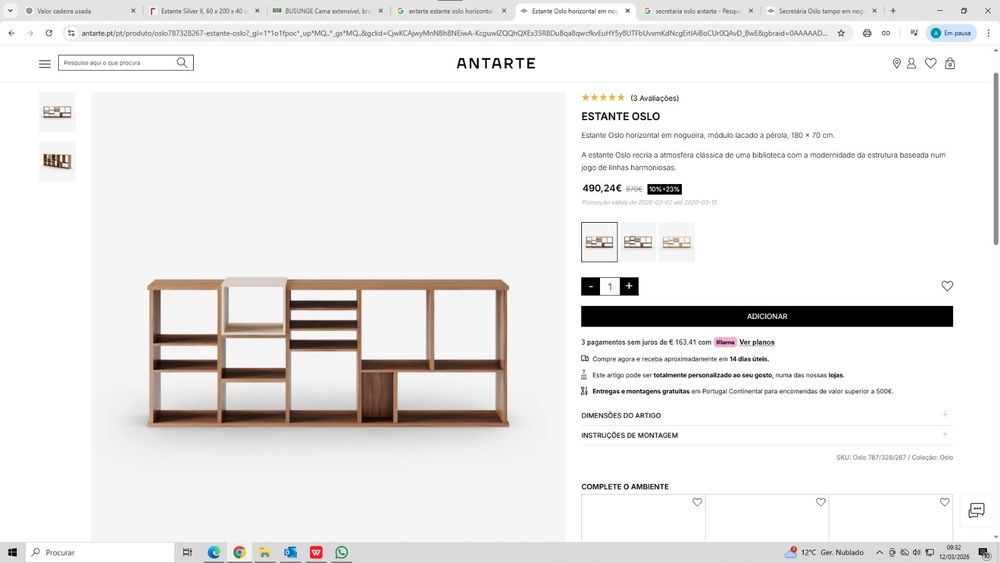Open the tab search dropdown arrow
This screenshot has height=563, width=1000.
click(10, 11)
